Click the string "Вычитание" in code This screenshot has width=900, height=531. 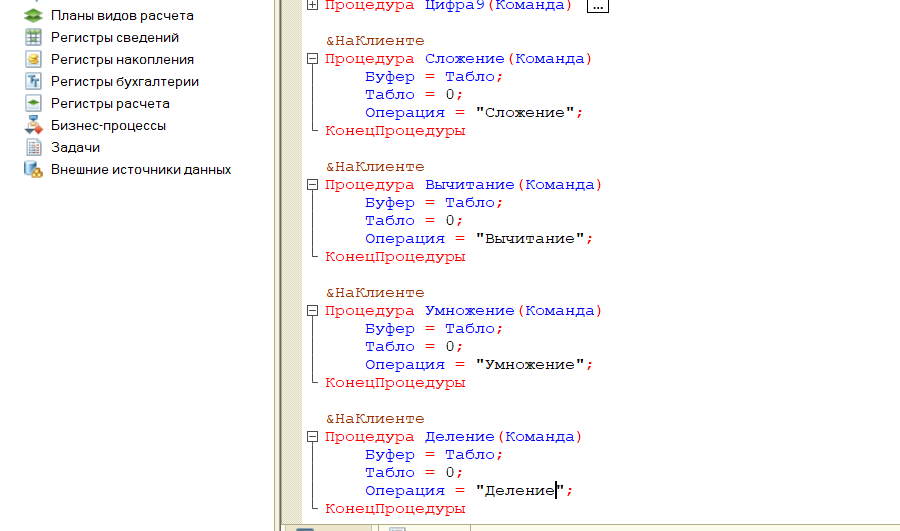point(530,238)
